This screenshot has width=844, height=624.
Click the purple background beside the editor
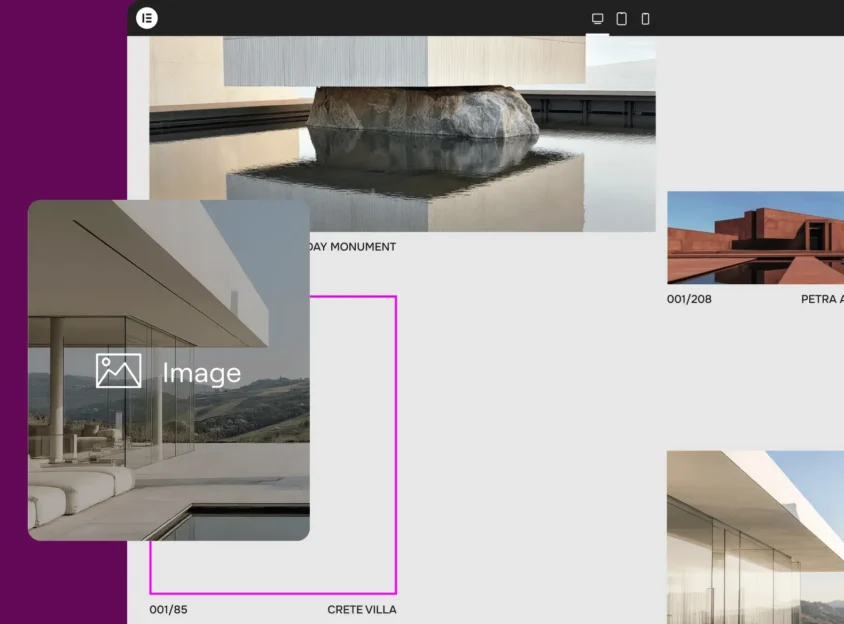coord(62,100)
